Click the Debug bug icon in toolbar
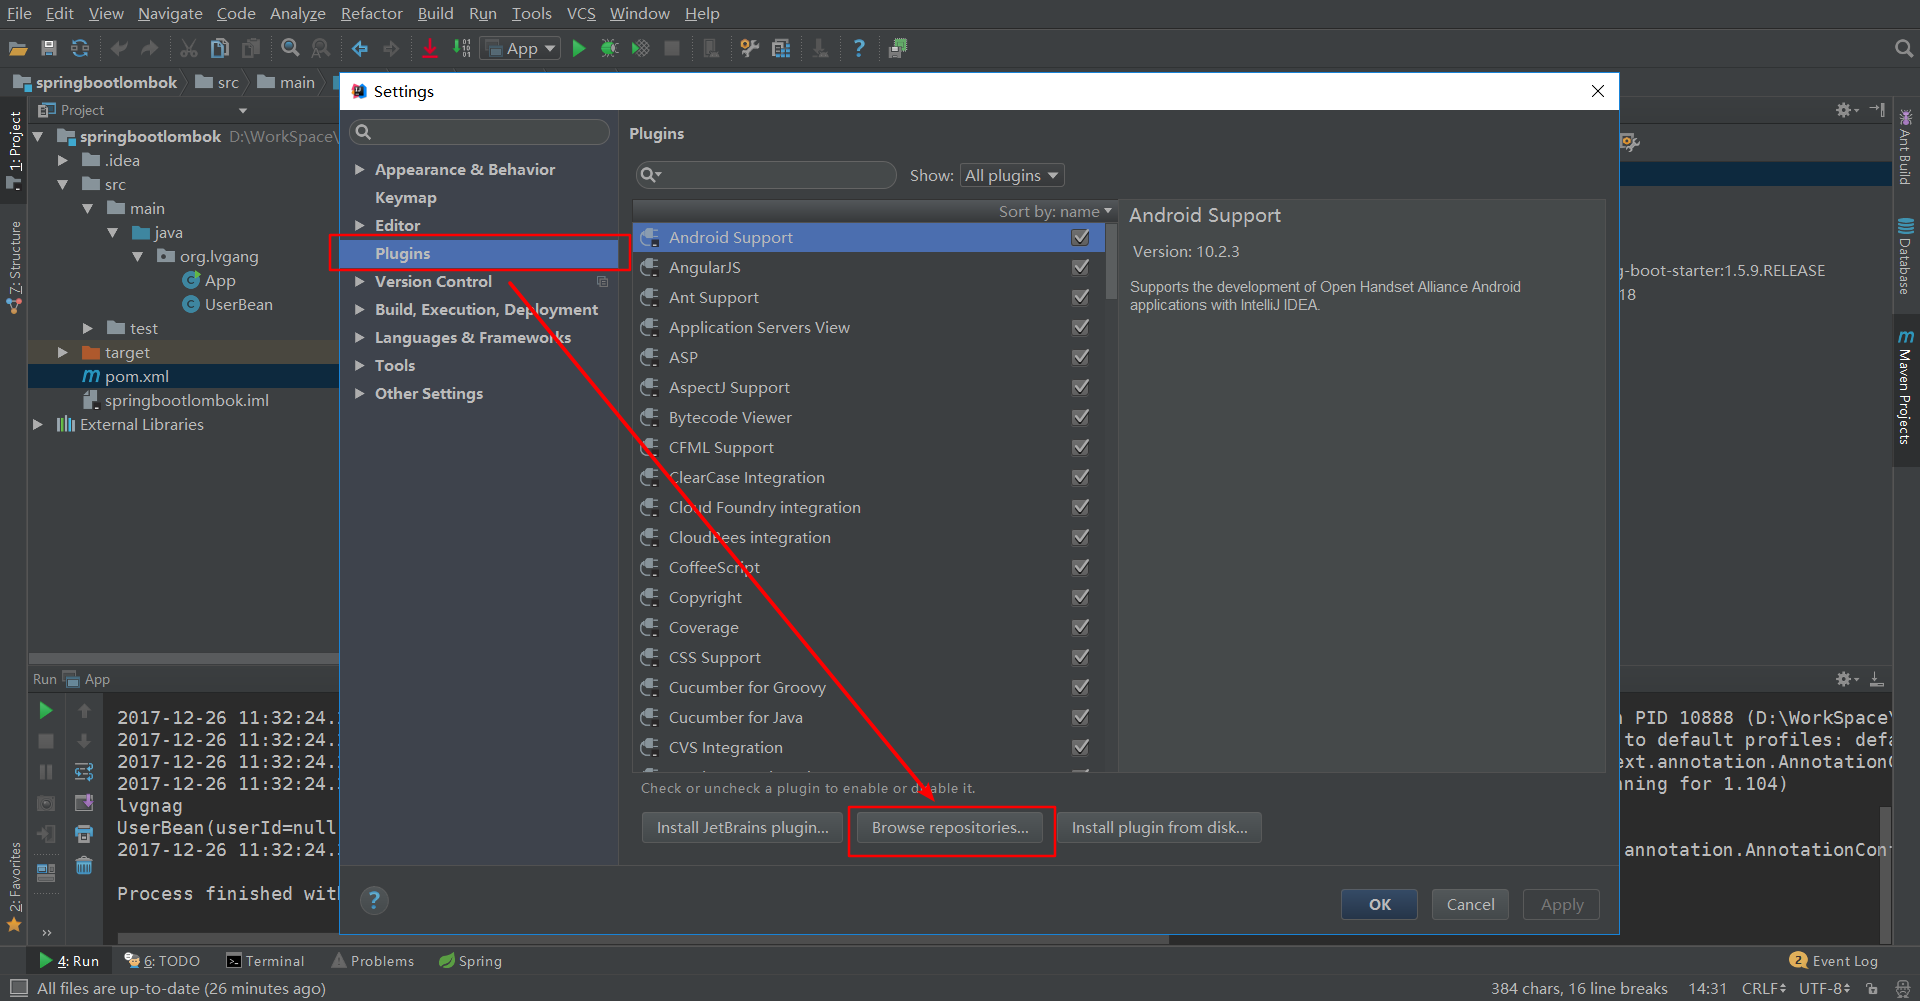The width and height of the screenshot is (1920, 1001). point(609,48)
